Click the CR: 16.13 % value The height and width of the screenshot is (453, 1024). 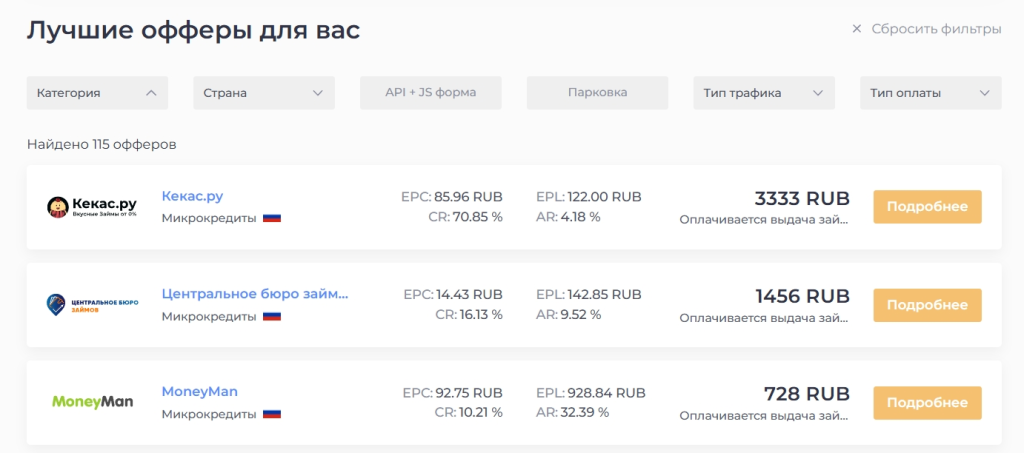coord(469,315)
